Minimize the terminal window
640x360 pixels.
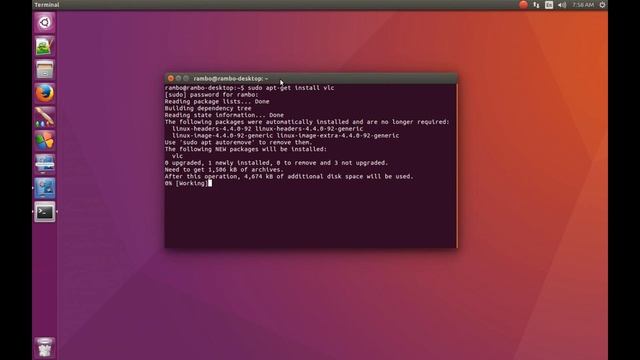pyautogui.click(x=178, y=78)
